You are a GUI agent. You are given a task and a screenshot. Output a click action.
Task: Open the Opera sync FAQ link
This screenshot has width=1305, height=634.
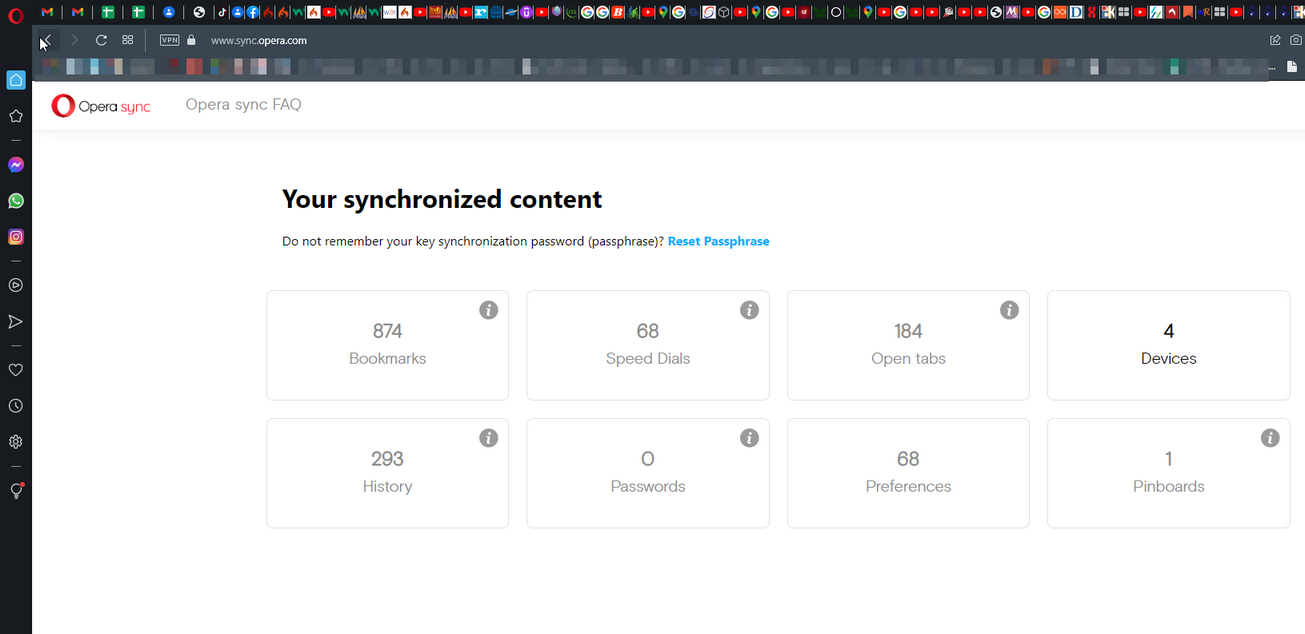point(243,104)
